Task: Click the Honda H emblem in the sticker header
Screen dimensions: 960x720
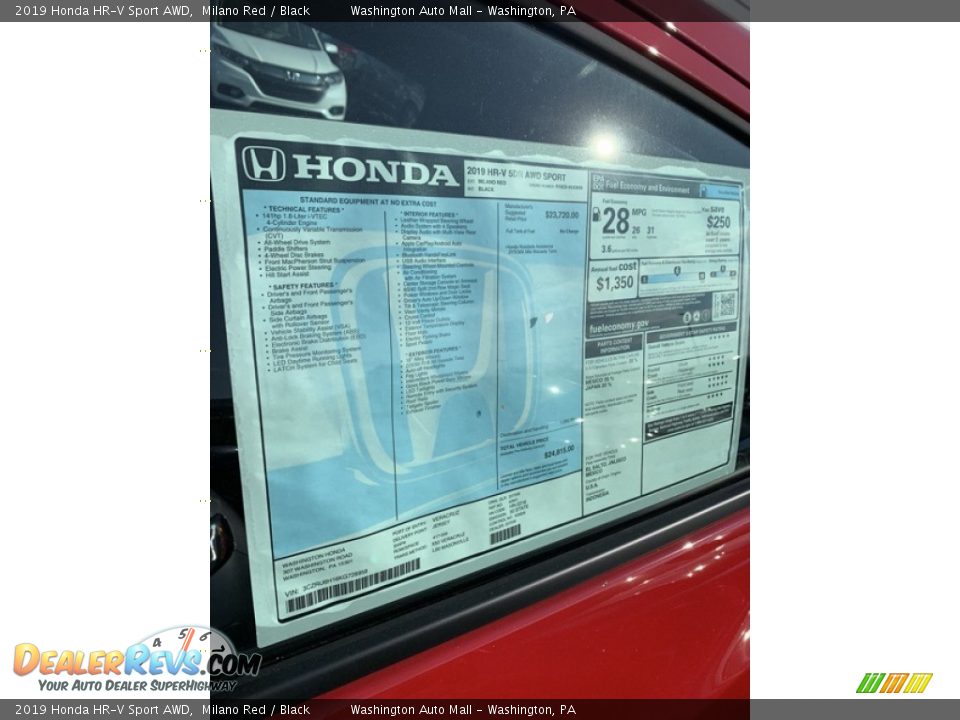Action: (x=263, y=163)
